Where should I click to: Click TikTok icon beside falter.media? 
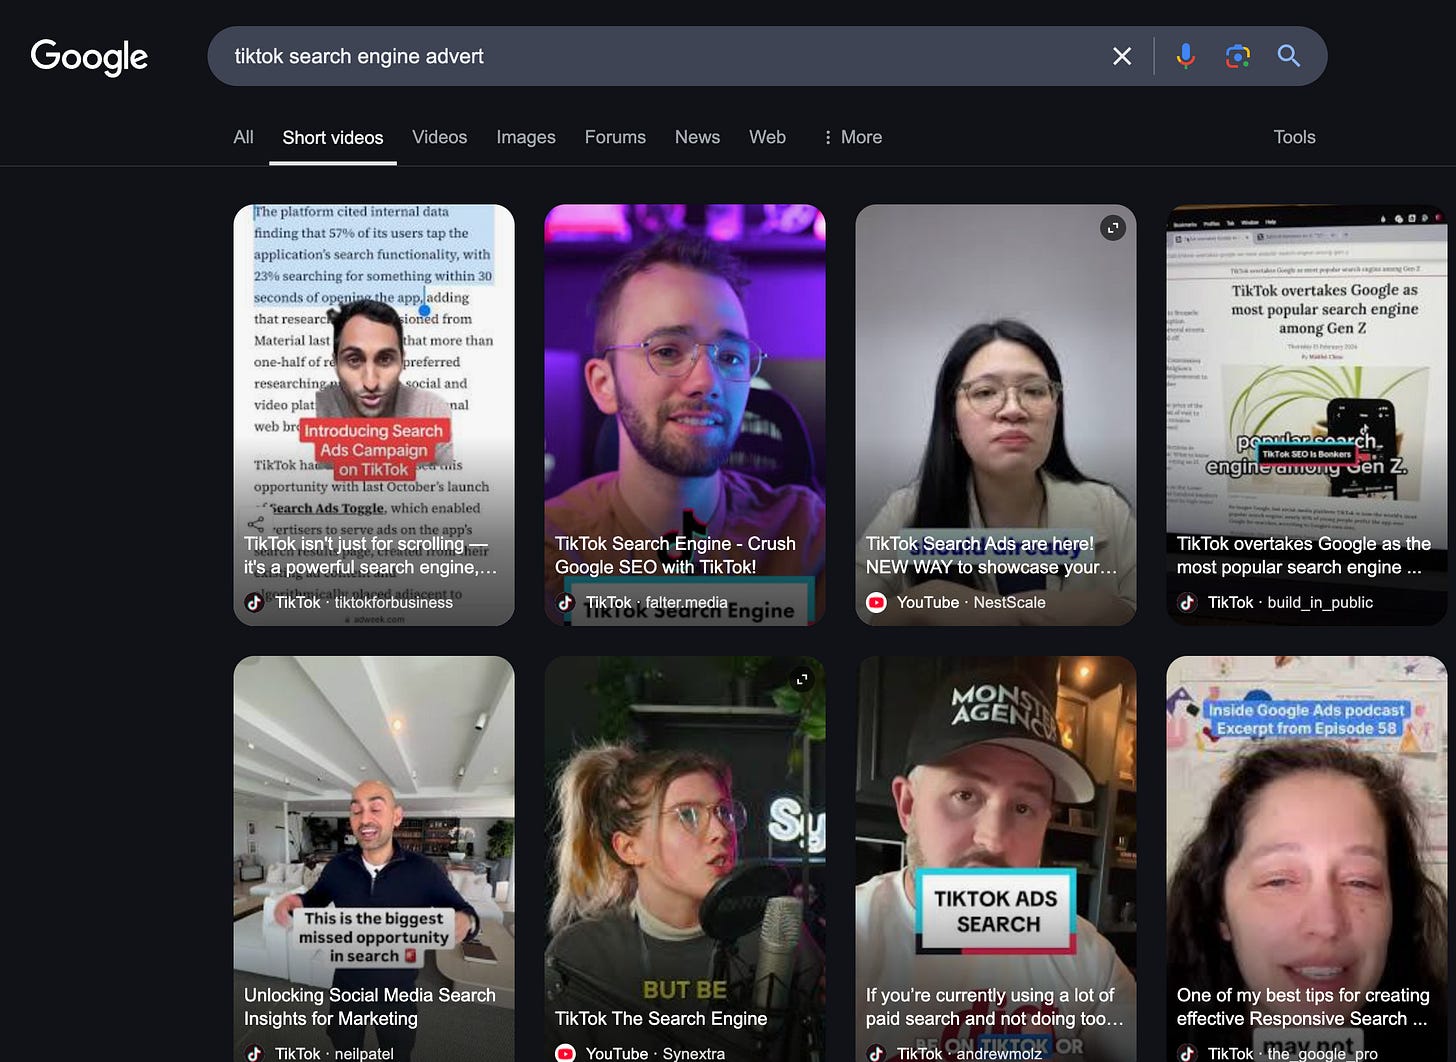566,602
